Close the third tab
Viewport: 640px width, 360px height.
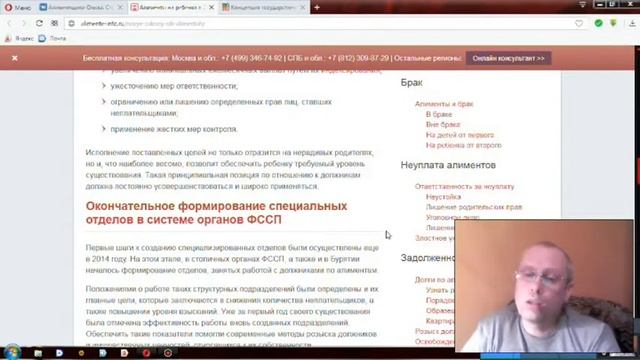point(303,7)
